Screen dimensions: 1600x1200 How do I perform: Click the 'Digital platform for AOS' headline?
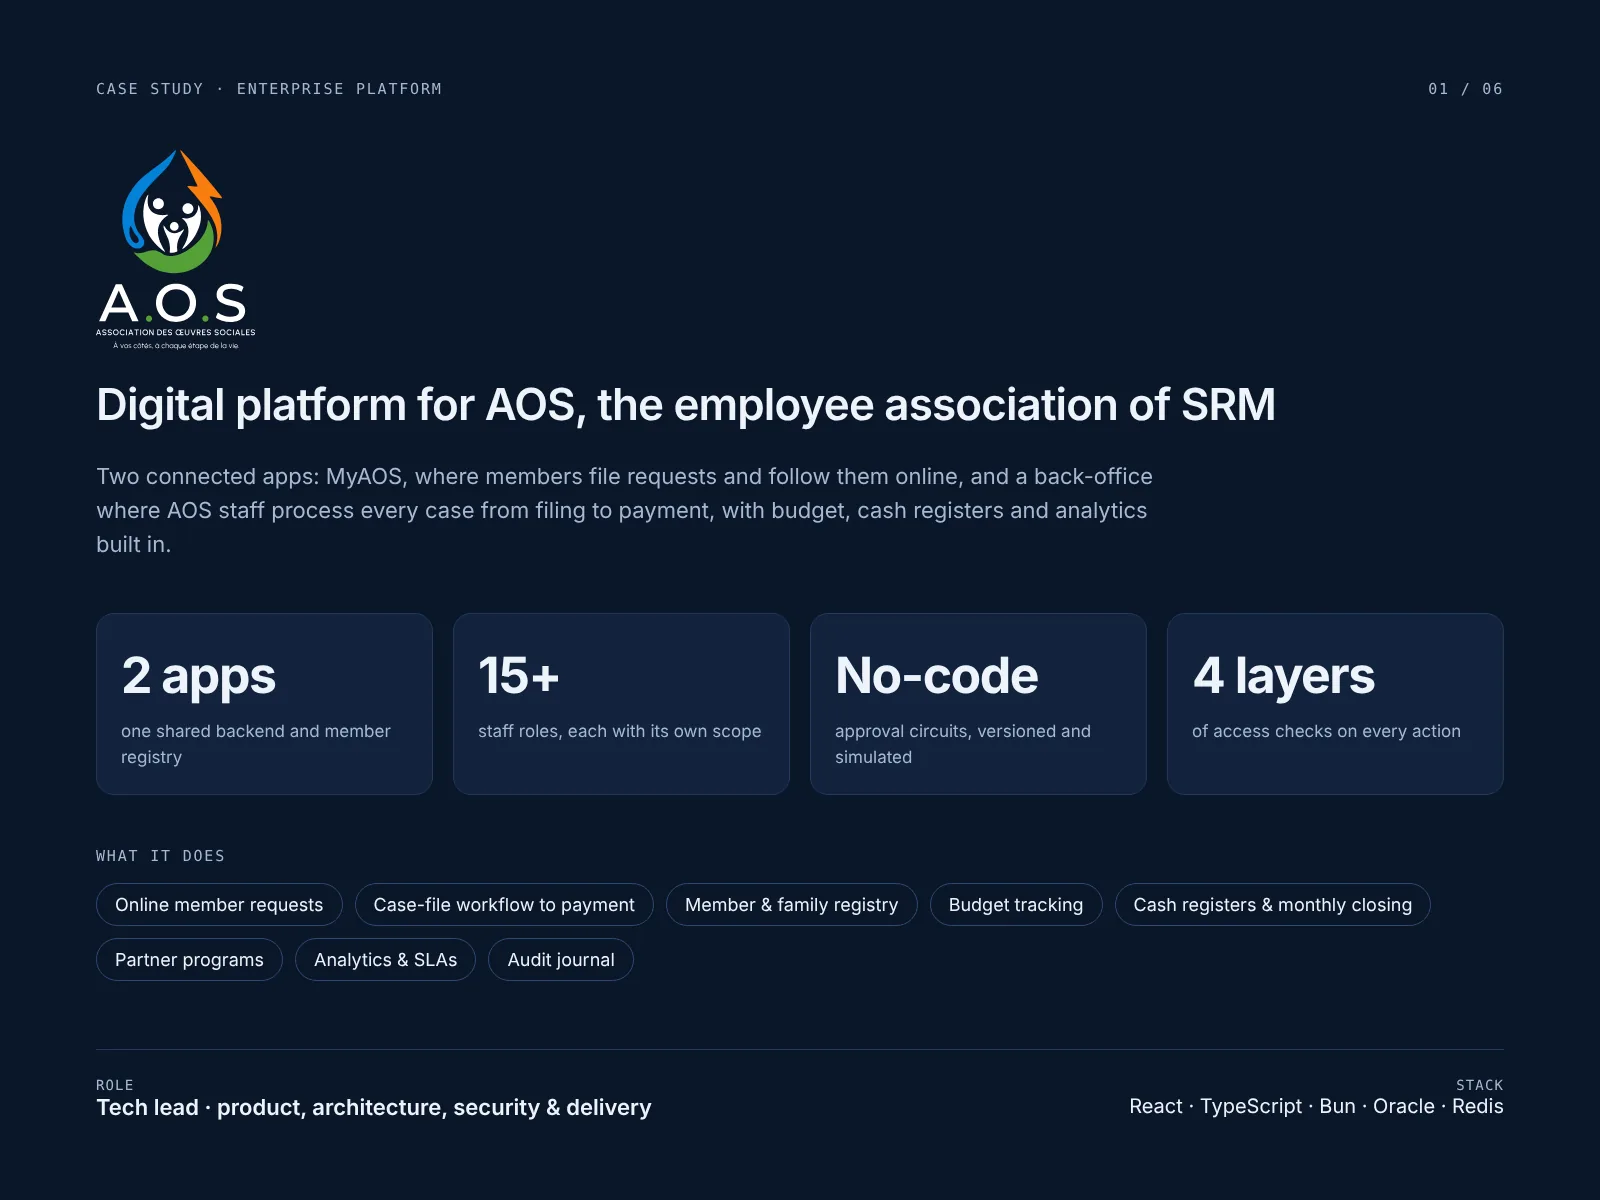pyautogui.click(x=686, y=405)
